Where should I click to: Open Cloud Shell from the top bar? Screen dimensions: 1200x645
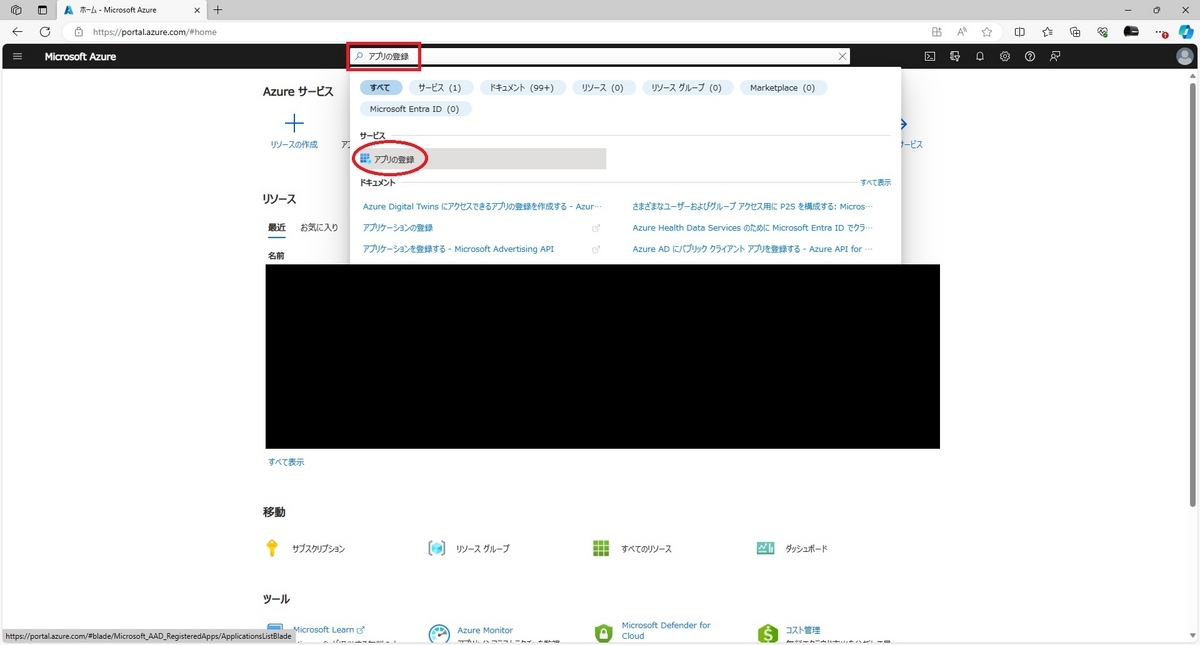tap(930, 56)
